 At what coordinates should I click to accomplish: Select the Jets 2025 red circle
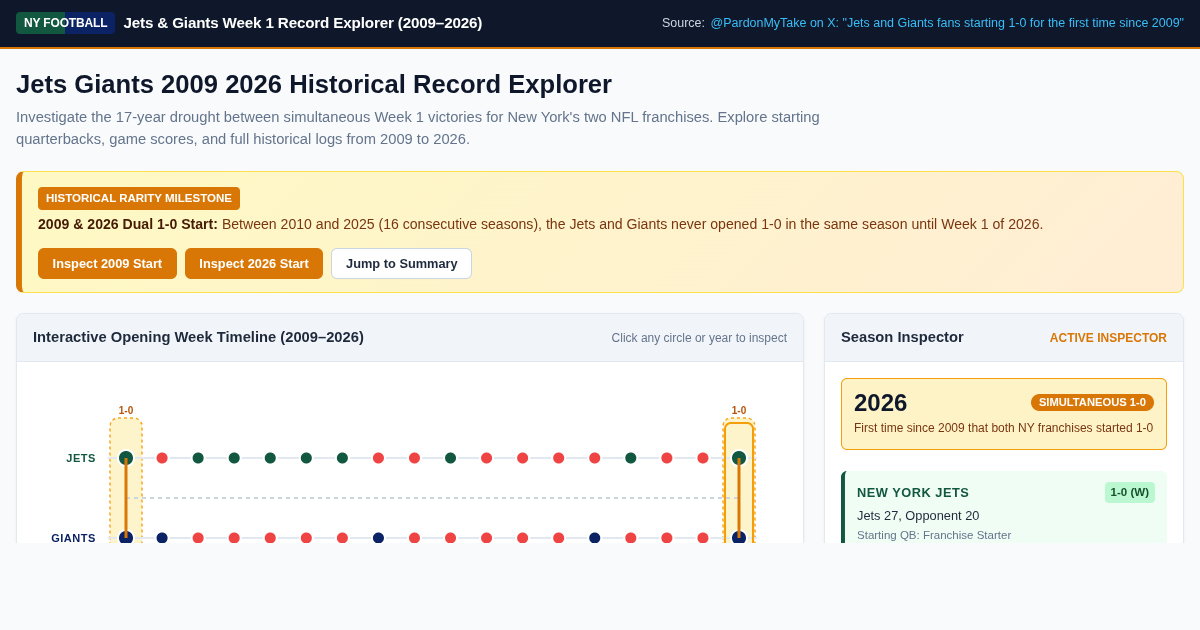point(702,458)
